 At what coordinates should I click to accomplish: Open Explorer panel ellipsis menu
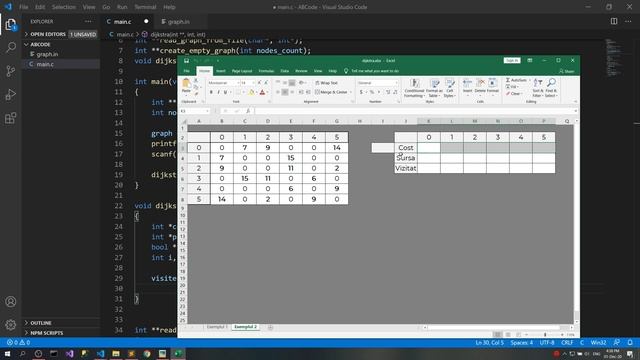[x=88, y=21]
